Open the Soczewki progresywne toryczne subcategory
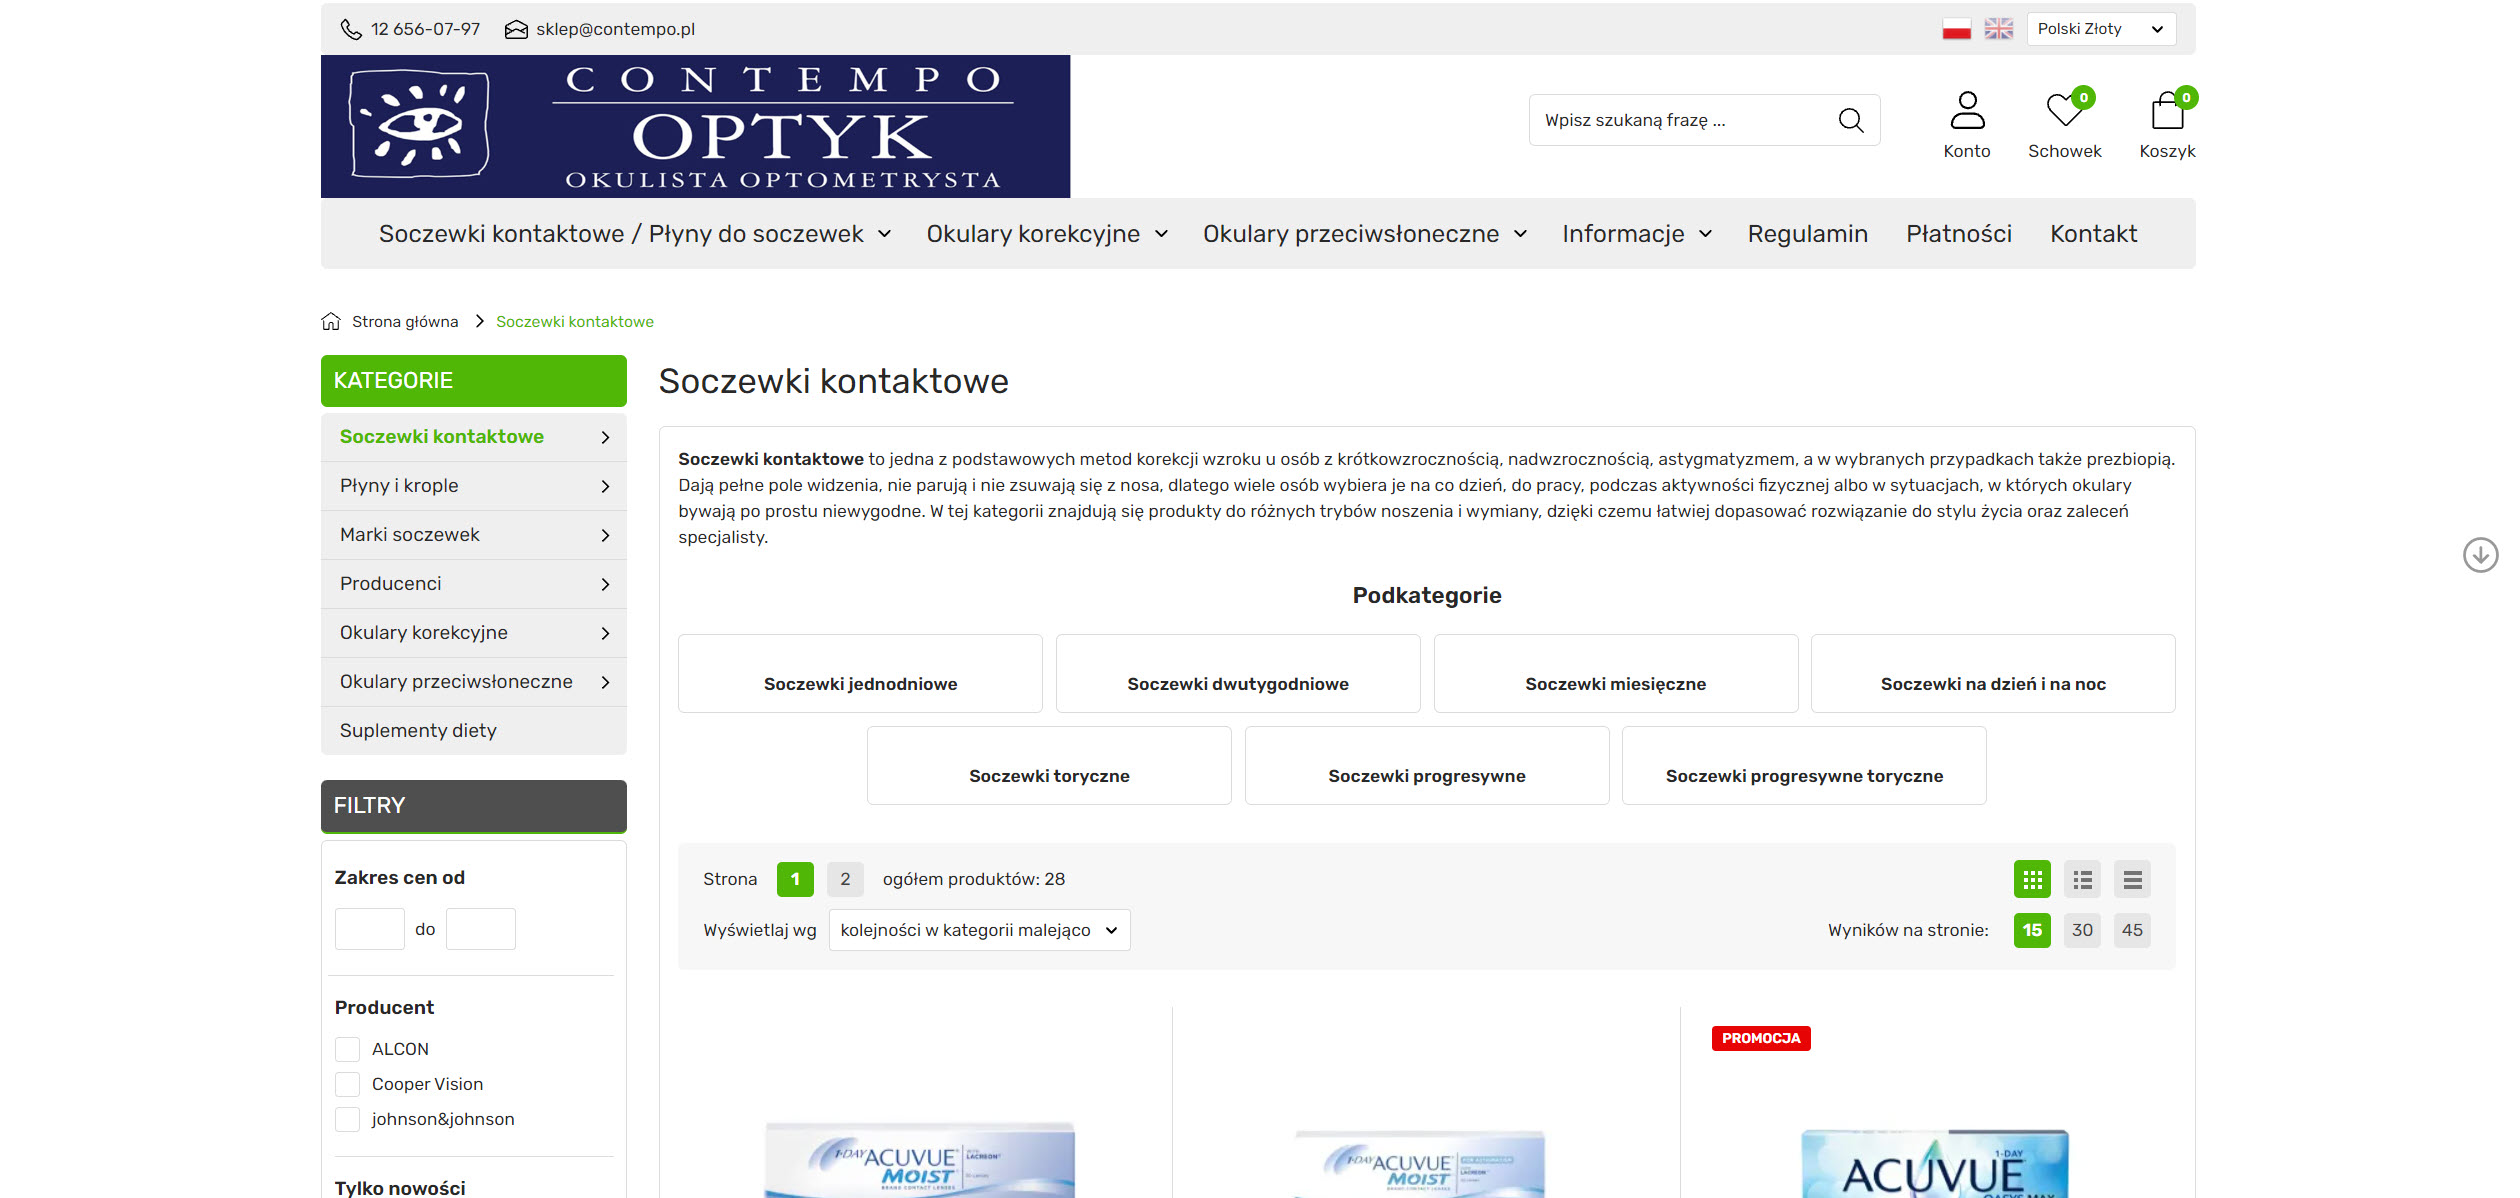 click(1804, 765)
